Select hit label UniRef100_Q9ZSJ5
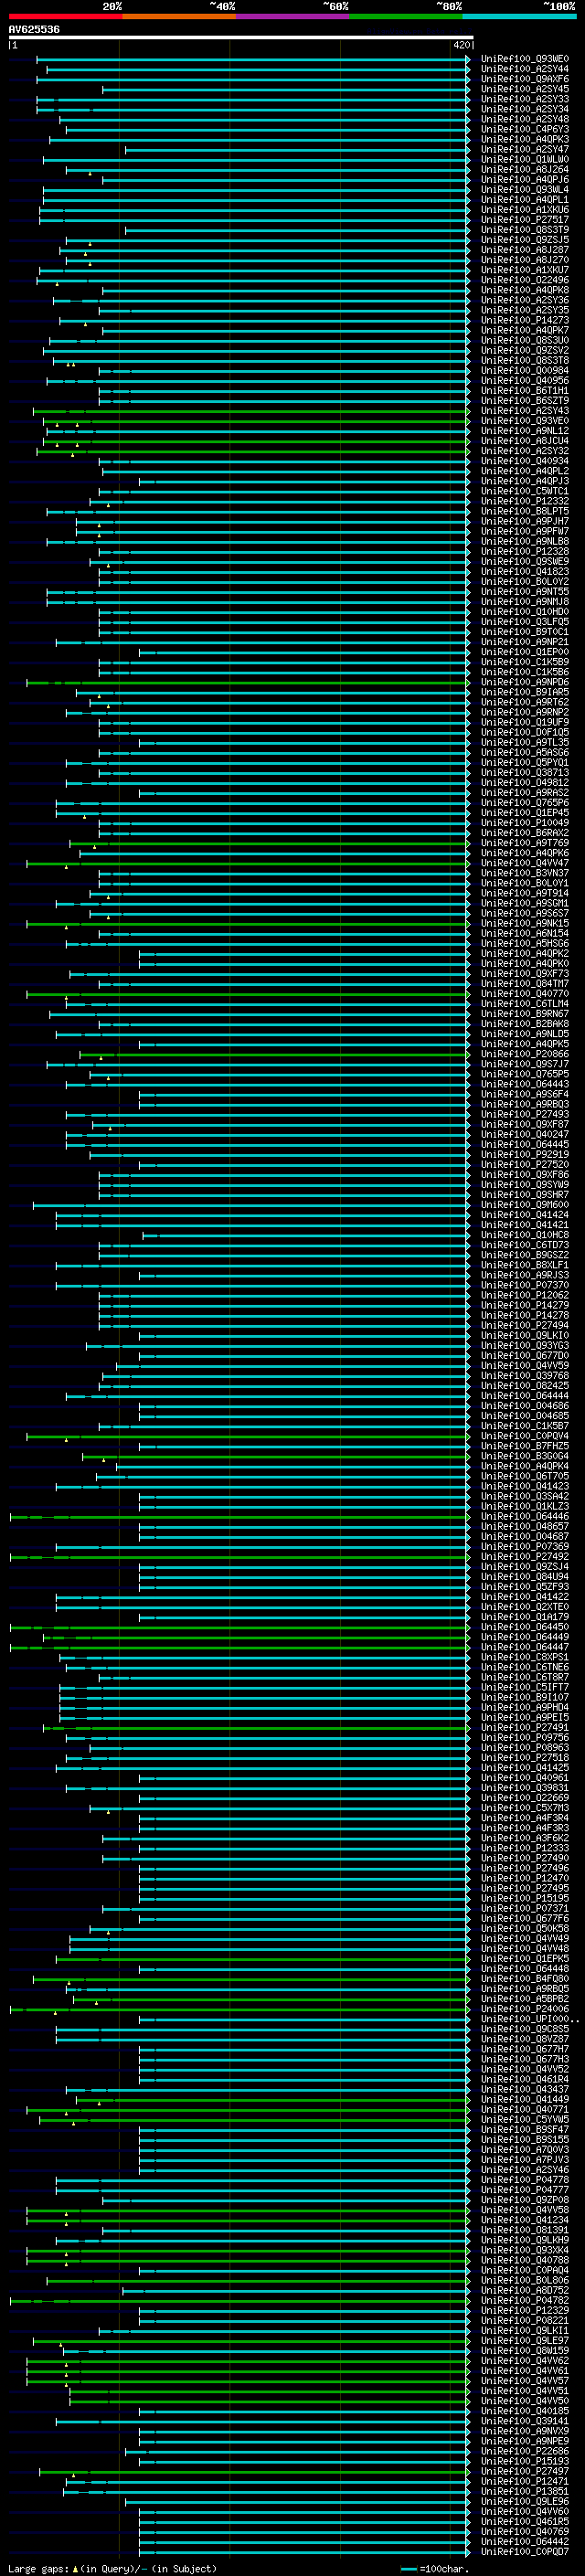585x2576 pixels. coord(525,240)
